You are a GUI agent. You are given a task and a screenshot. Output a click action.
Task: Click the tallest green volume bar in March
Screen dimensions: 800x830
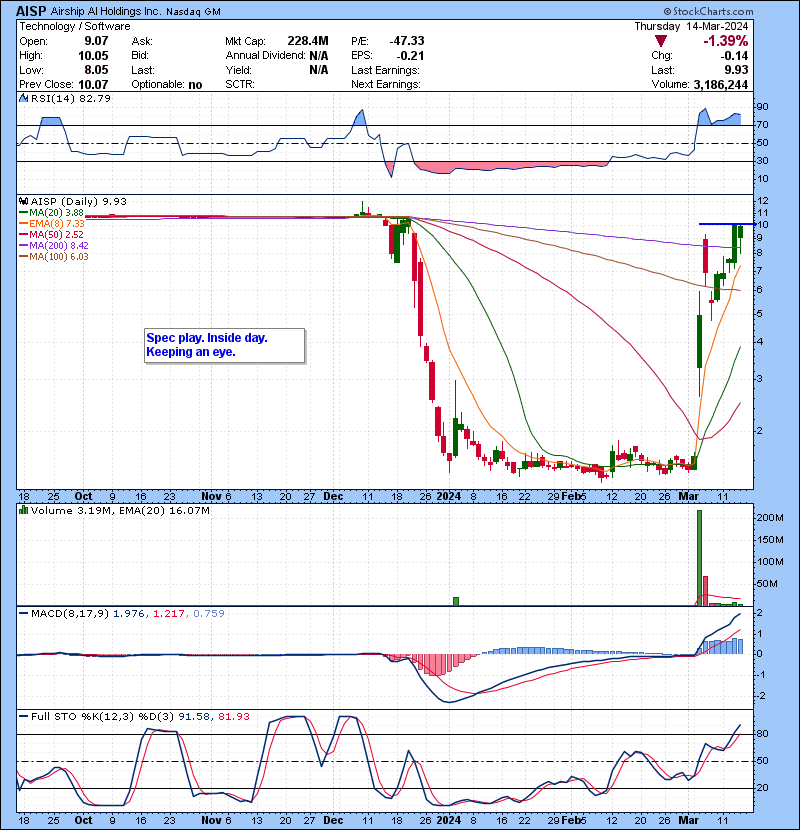coord(699,558)
